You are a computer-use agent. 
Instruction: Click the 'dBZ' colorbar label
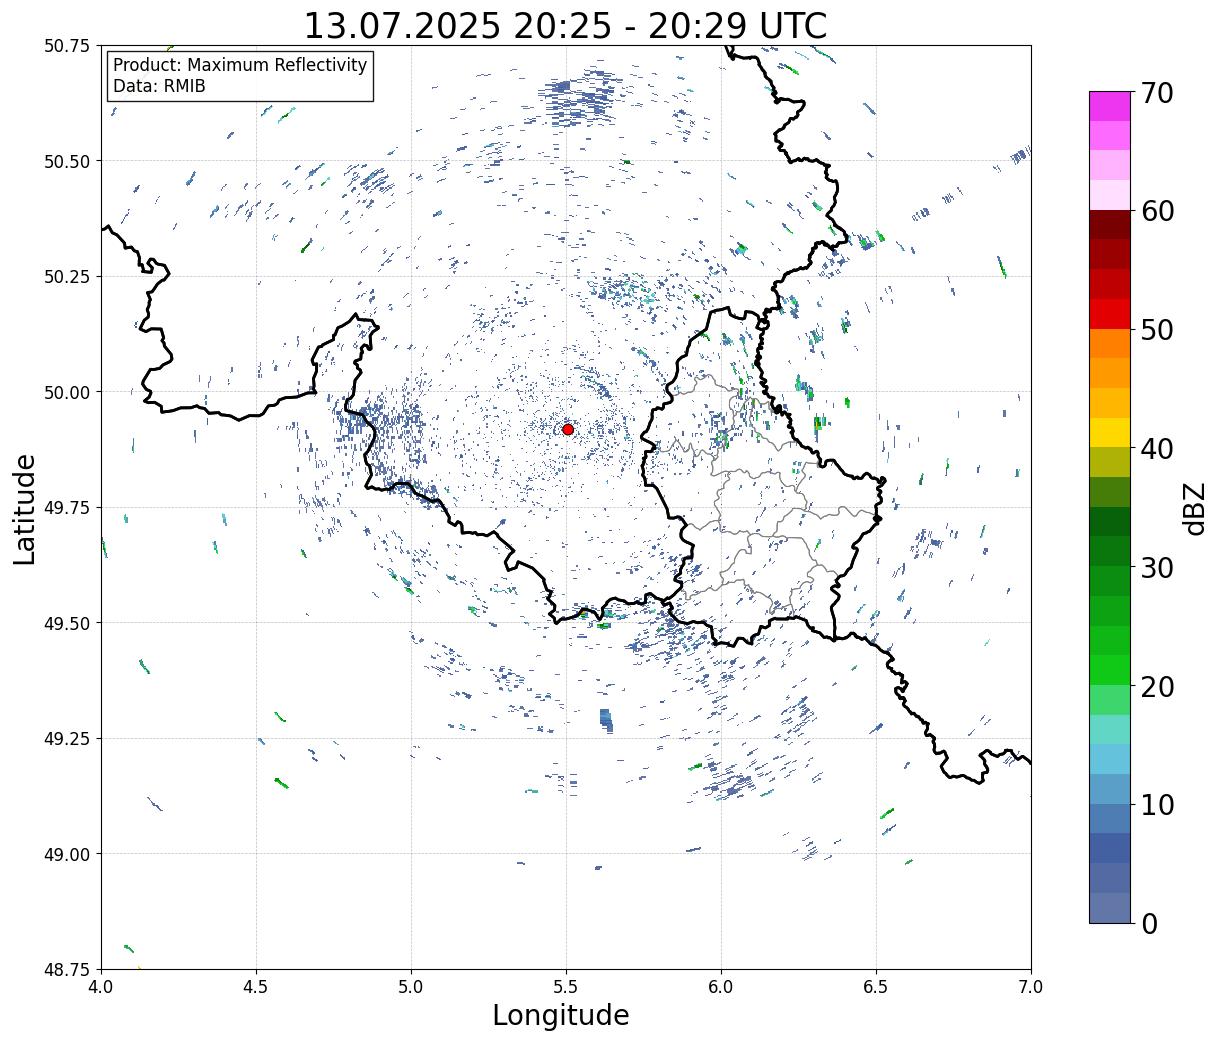[x=1195, y=508]
